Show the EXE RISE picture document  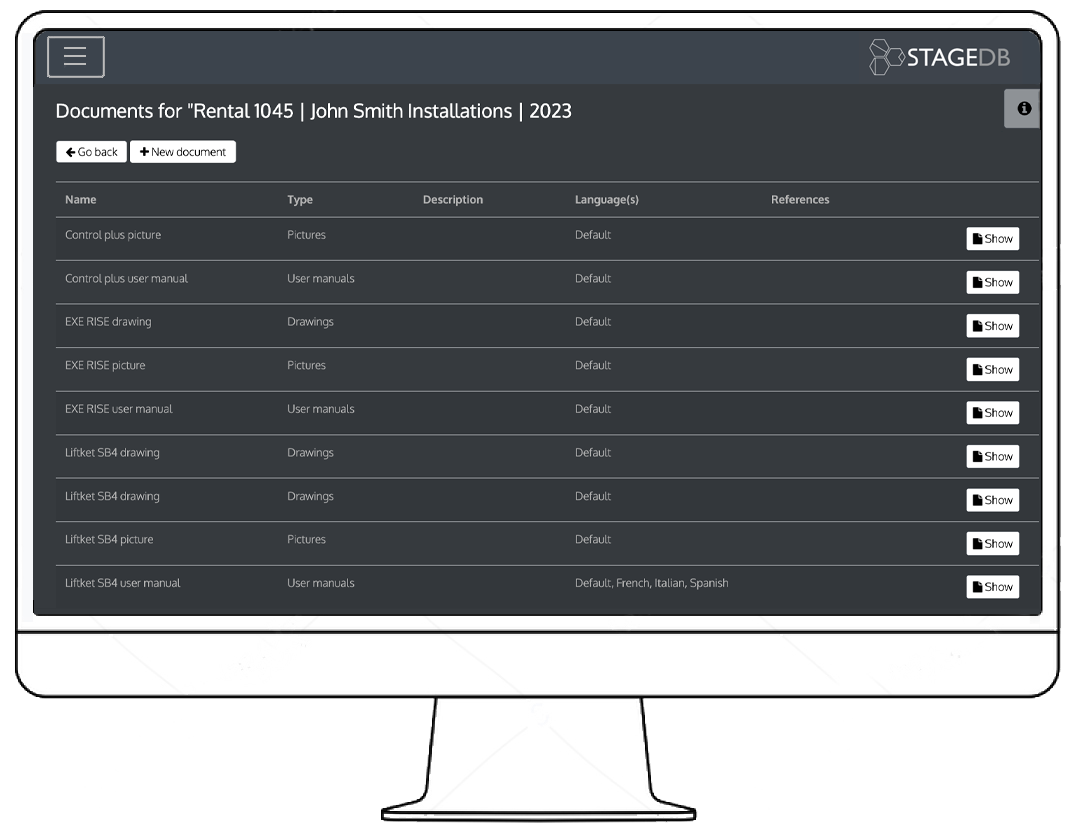click(x=992, y=370)
